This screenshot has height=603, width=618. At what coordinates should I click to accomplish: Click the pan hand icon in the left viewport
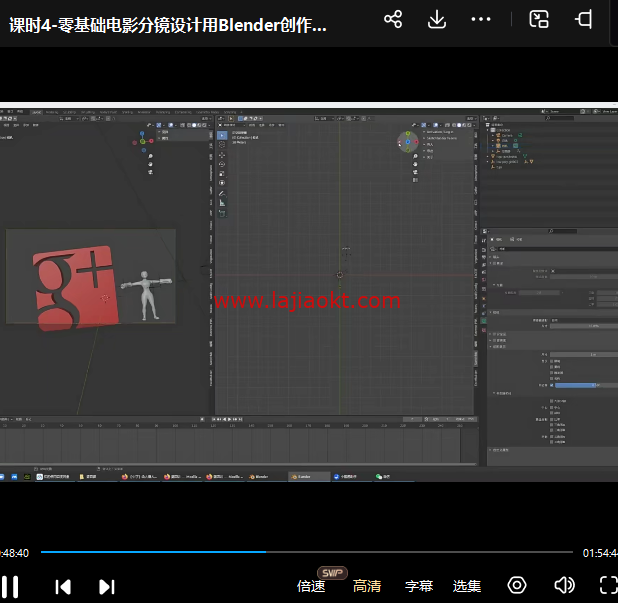(151, 164)
